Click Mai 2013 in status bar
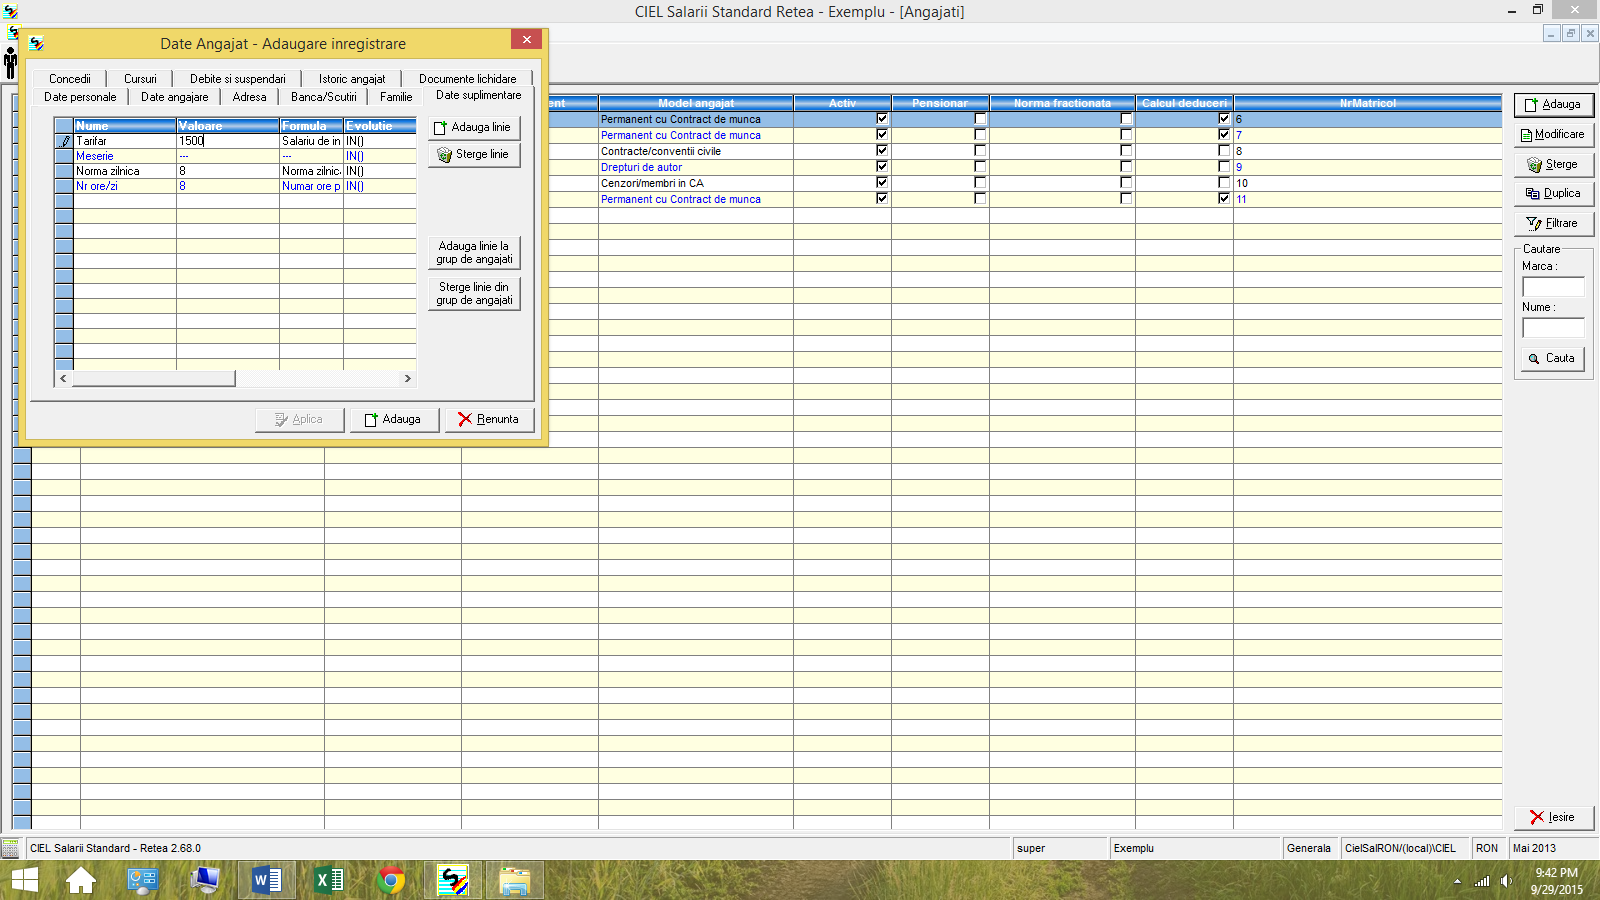The height and width of the screenshot is (900, 1600). pyautogui.click(x=1535, y=848)
